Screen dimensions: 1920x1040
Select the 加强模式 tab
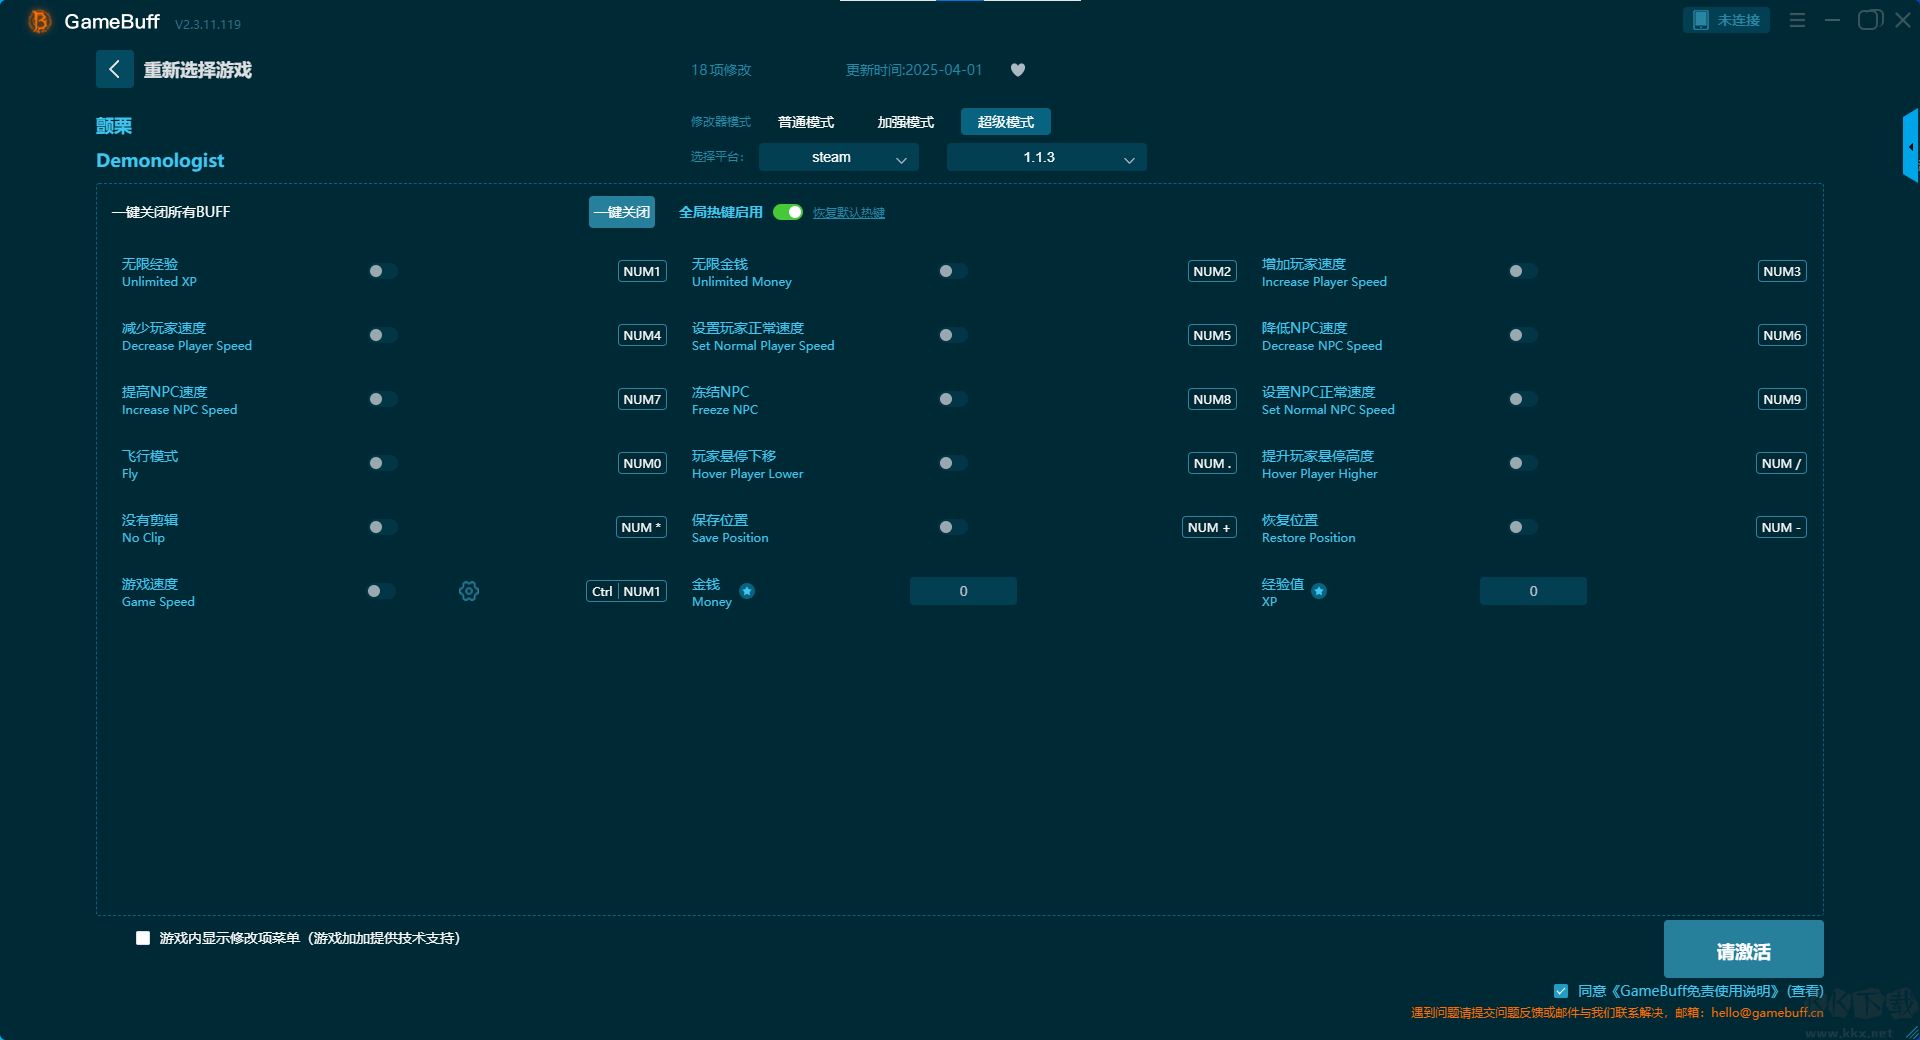click(905, 122)
